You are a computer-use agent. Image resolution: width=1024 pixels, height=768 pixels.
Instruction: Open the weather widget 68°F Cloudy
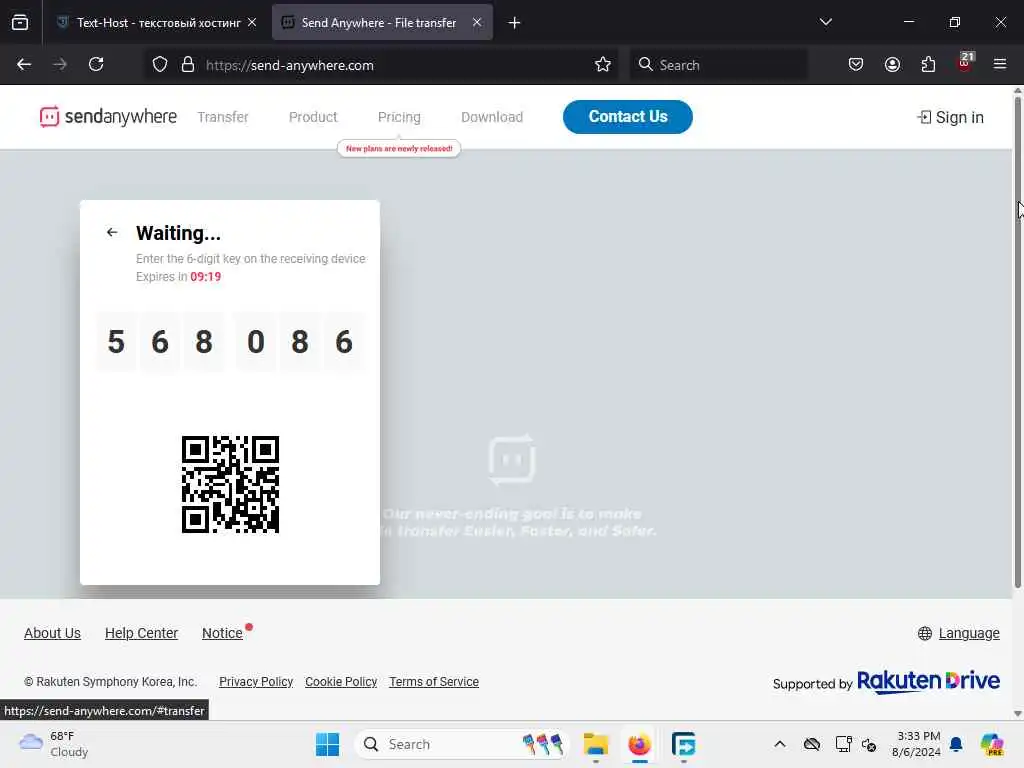pos(54,744)
